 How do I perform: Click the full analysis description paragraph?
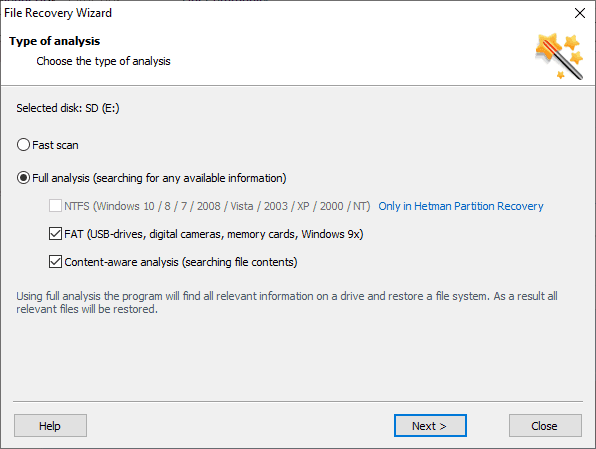[287, 303]
